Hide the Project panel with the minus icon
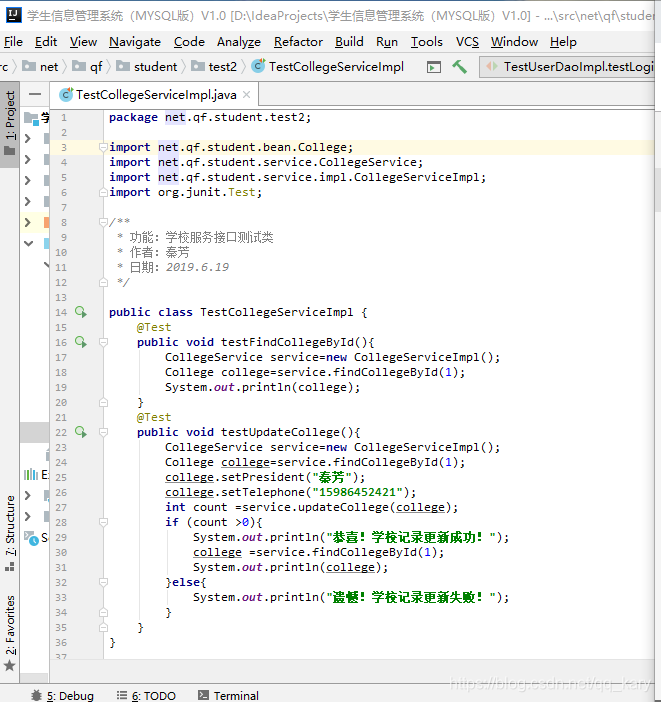Viewport: 661px width, 702px height. click(x=35, y=94)
